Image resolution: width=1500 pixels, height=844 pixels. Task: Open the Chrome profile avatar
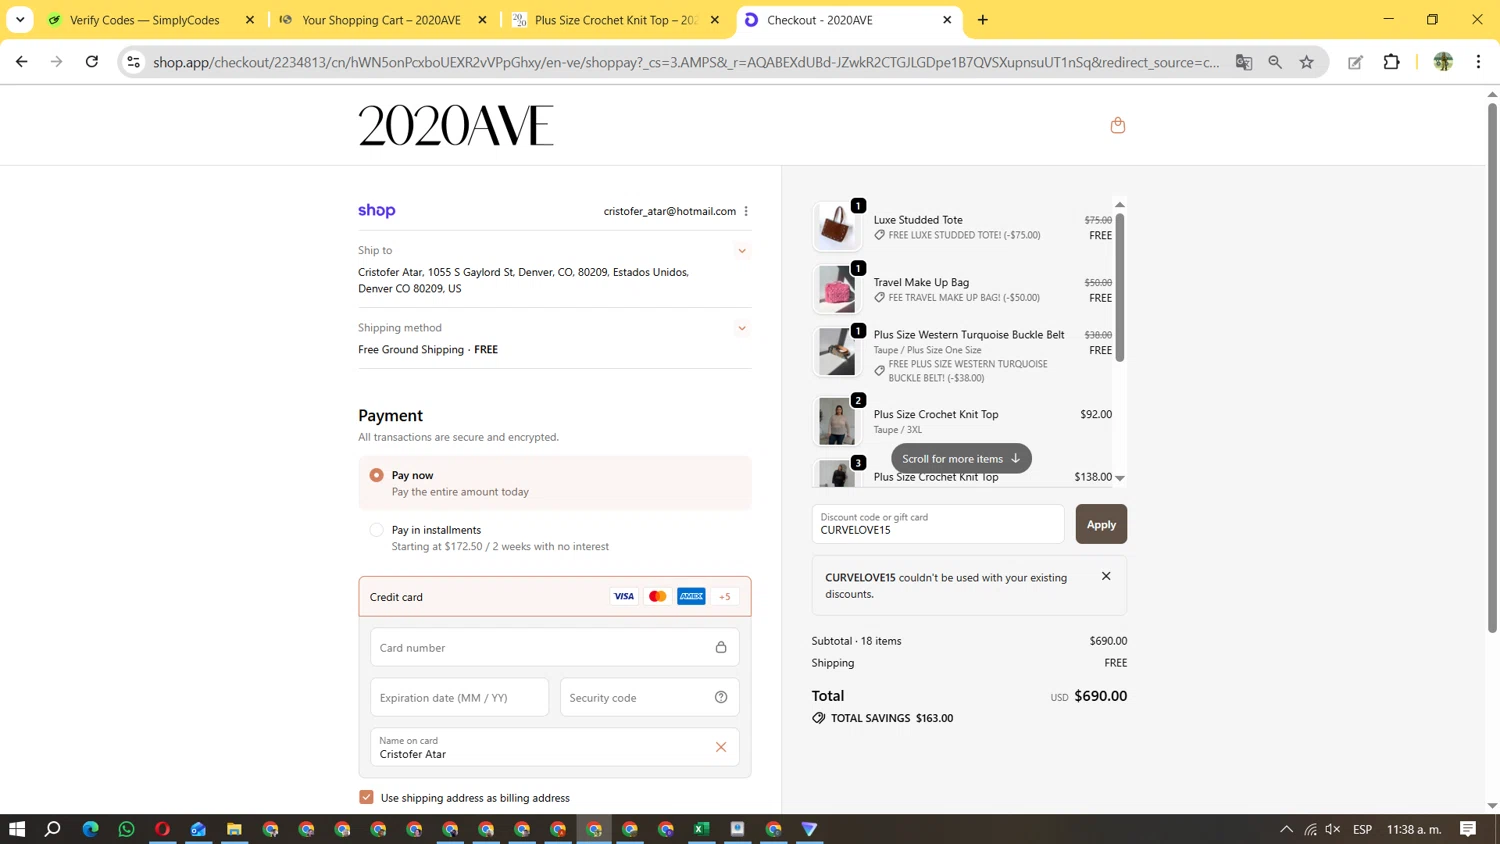pyautogui.click(x=1443, y=62)
